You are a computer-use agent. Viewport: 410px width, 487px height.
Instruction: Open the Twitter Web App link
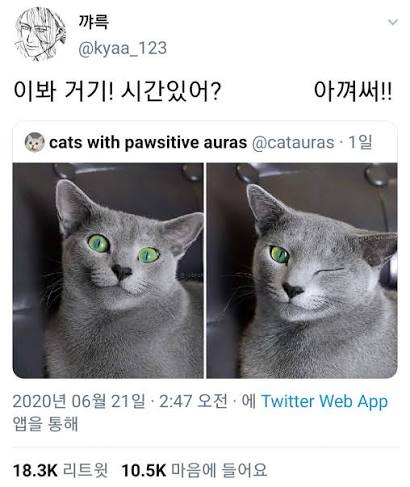tap(324, 401)
